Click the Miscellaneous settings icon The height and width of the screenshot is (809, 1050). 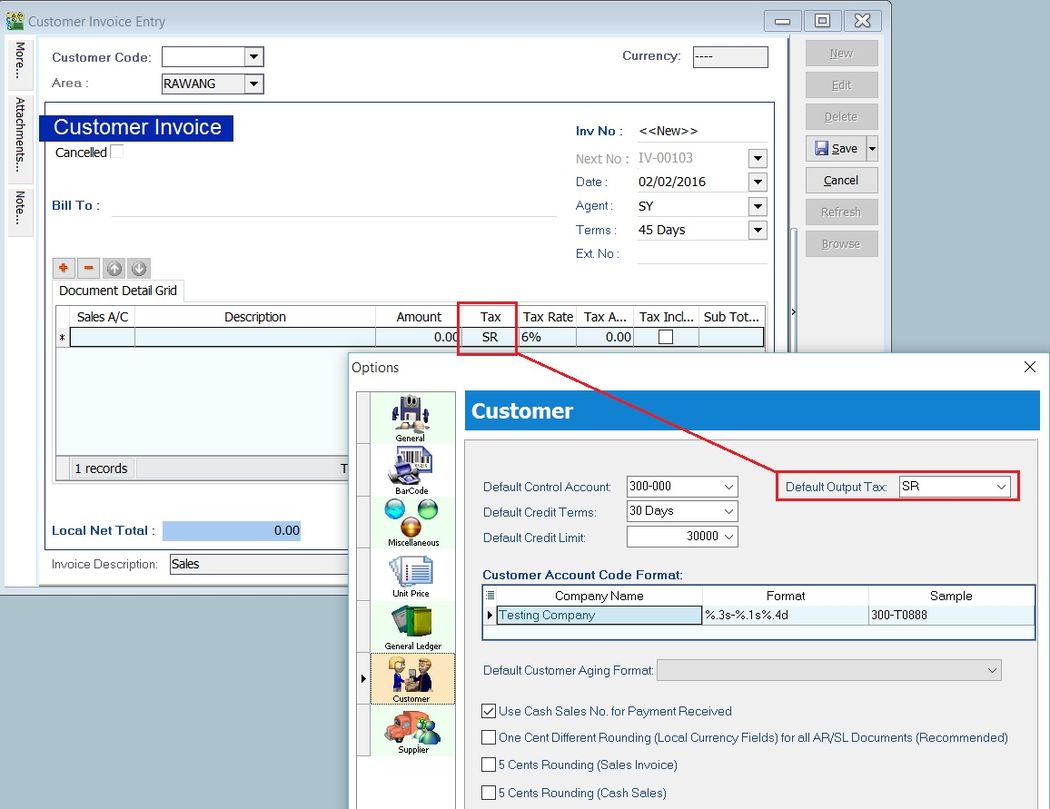(x=413, y=520)
